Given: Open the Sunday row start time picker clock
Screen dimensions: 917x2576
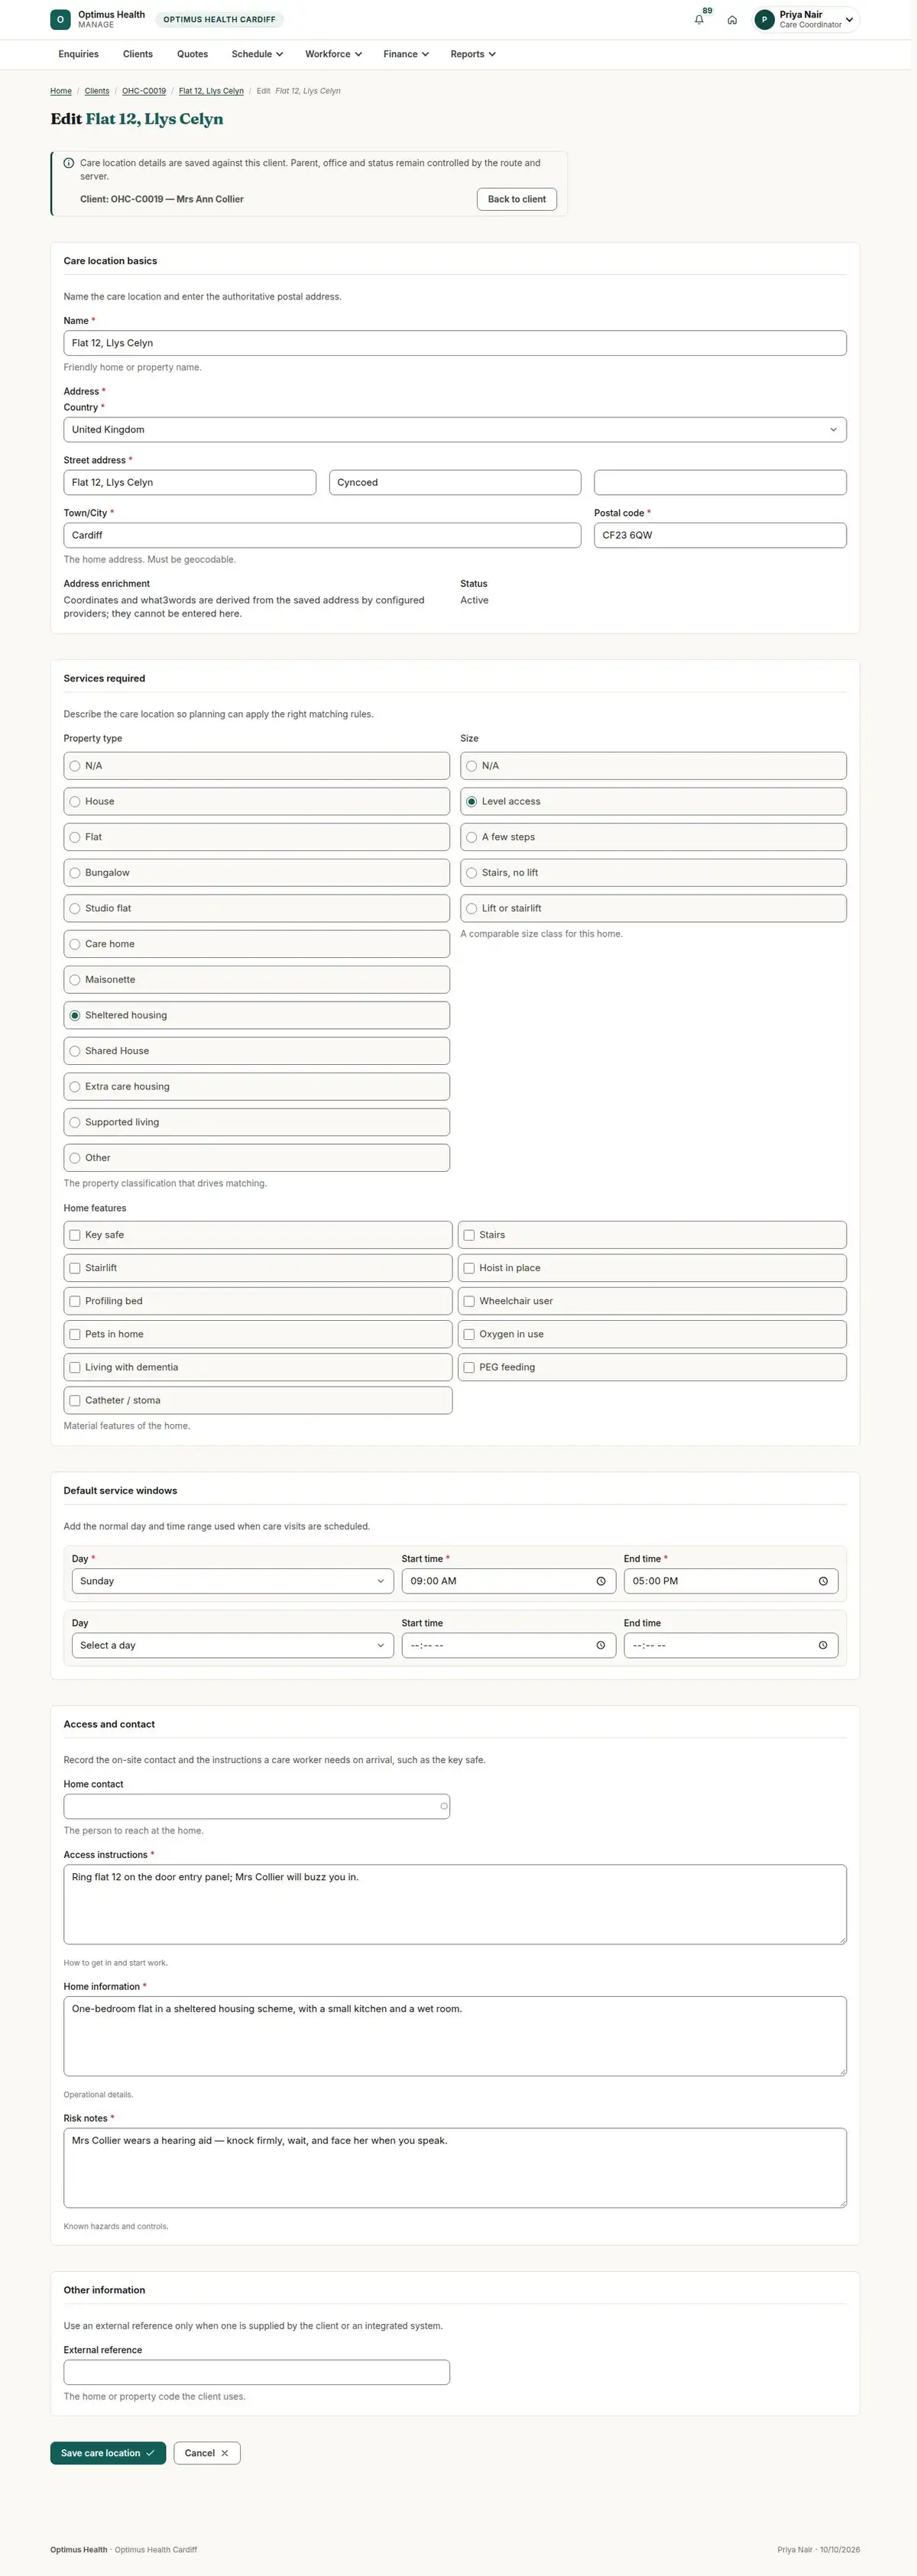Looking at the screenshot, I should [601, 1581].
